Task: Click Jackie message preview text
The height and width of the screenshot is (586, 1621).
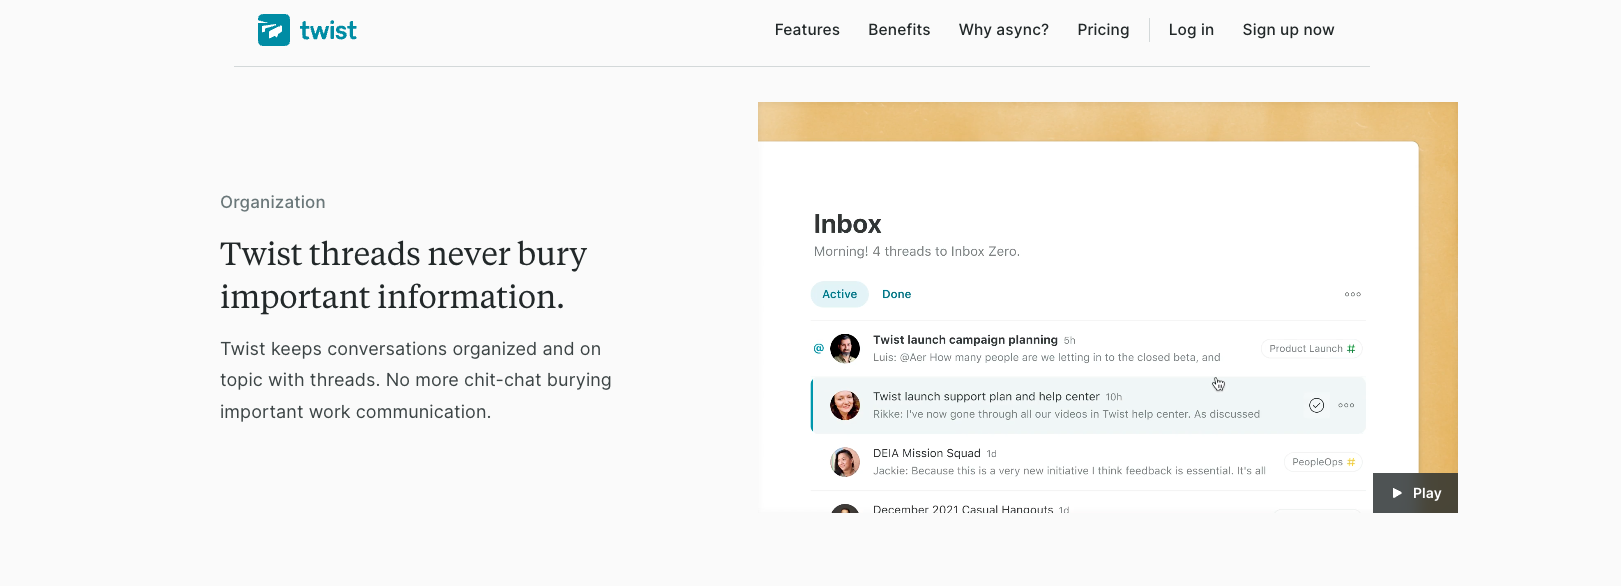Action: click(x=1069, y=471)
